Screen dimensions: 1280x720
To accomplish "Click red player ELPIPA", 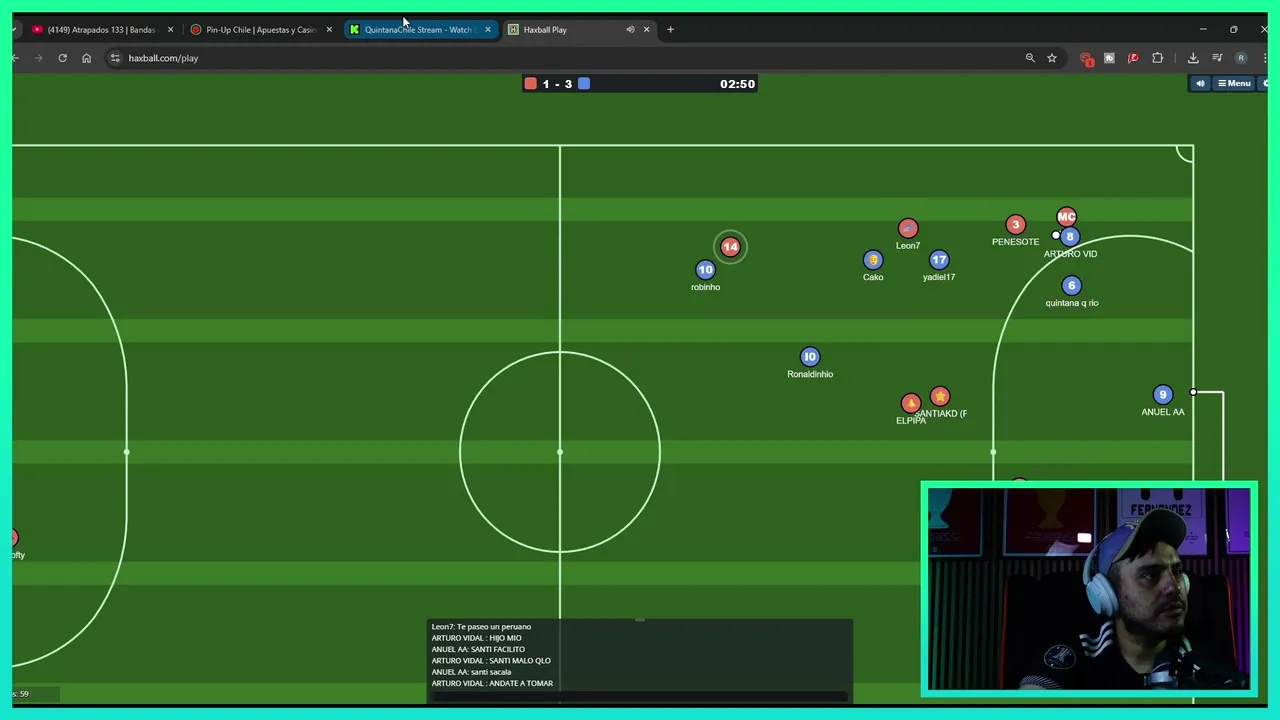I will tap(910, 404).
